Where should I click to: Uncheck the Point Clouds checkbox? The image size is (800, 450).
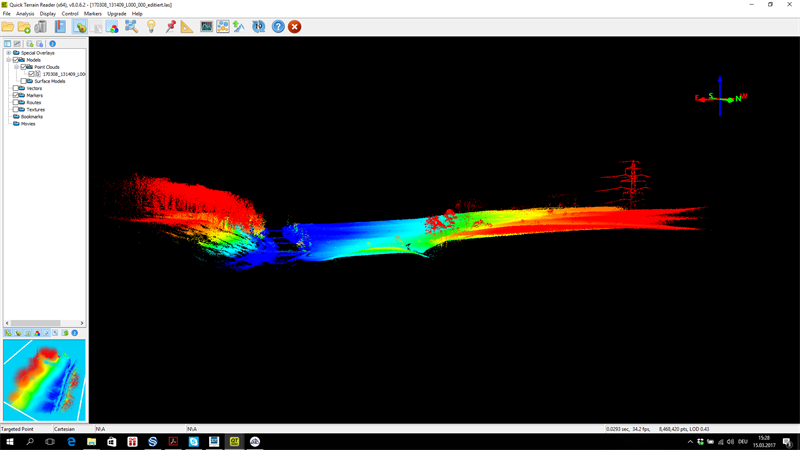[24, 67]
